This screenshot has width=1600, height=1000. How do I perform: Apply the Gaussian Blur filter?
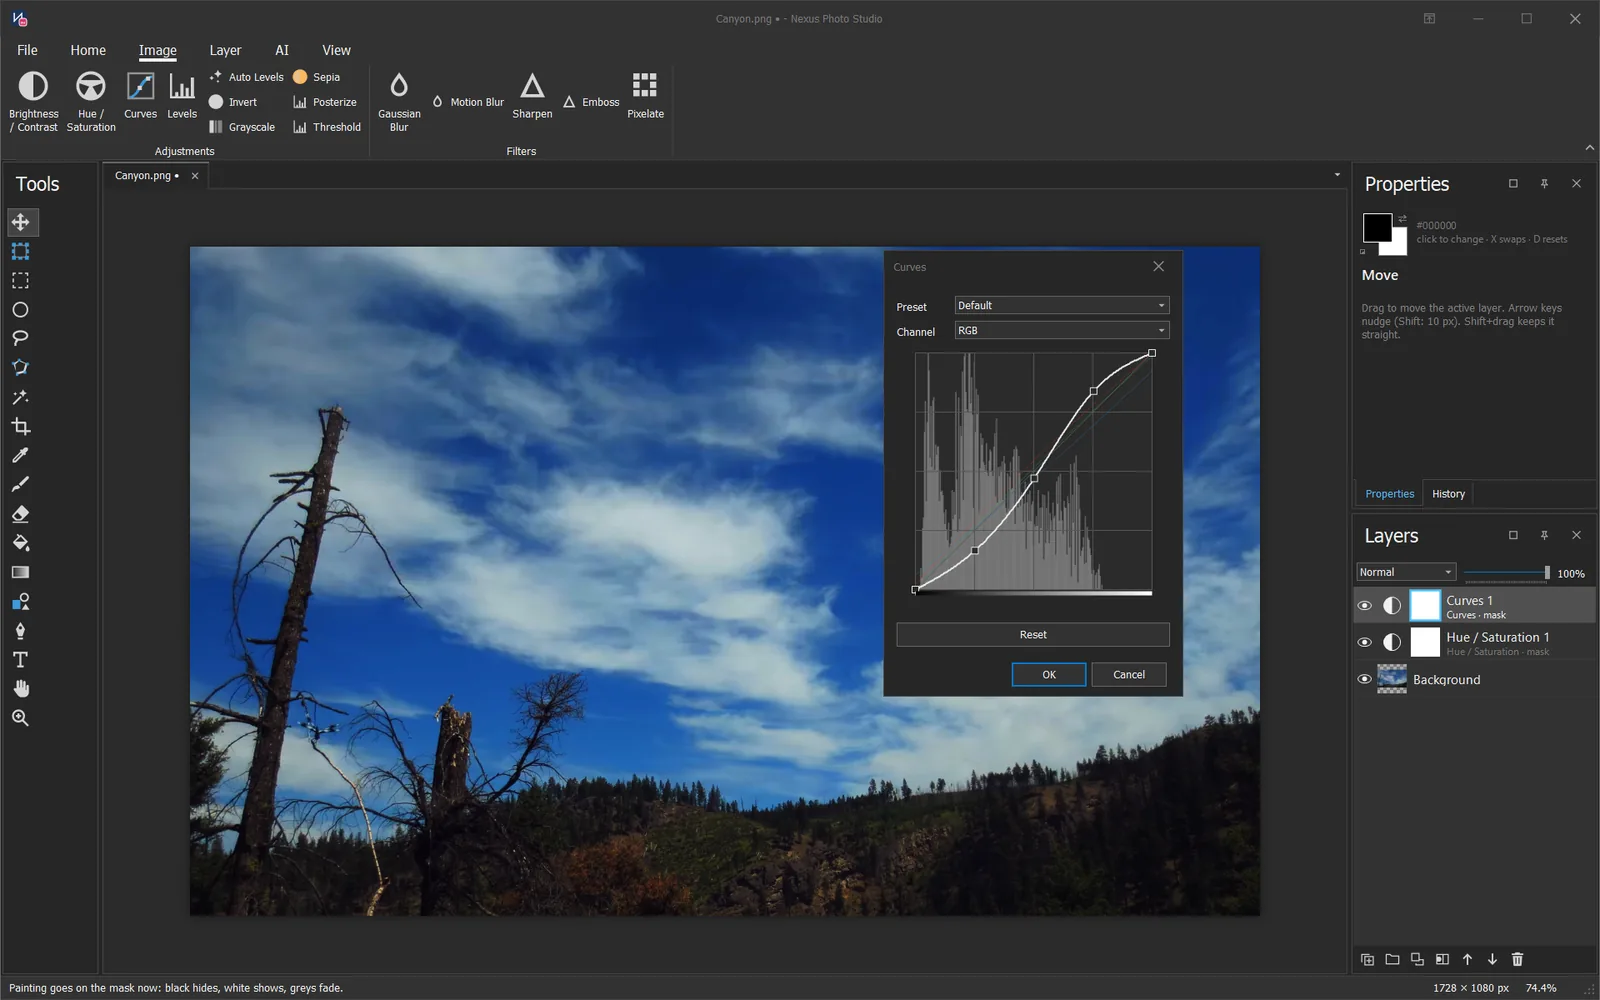399,101
